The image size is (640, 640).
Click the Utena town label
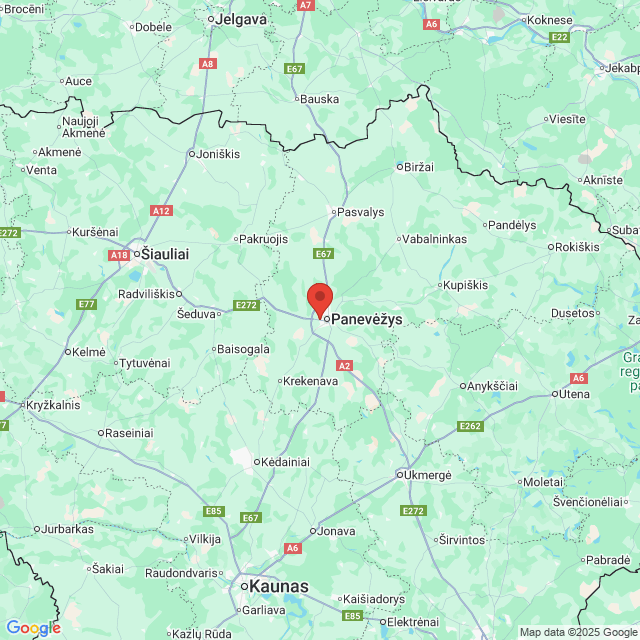[574, 394]
